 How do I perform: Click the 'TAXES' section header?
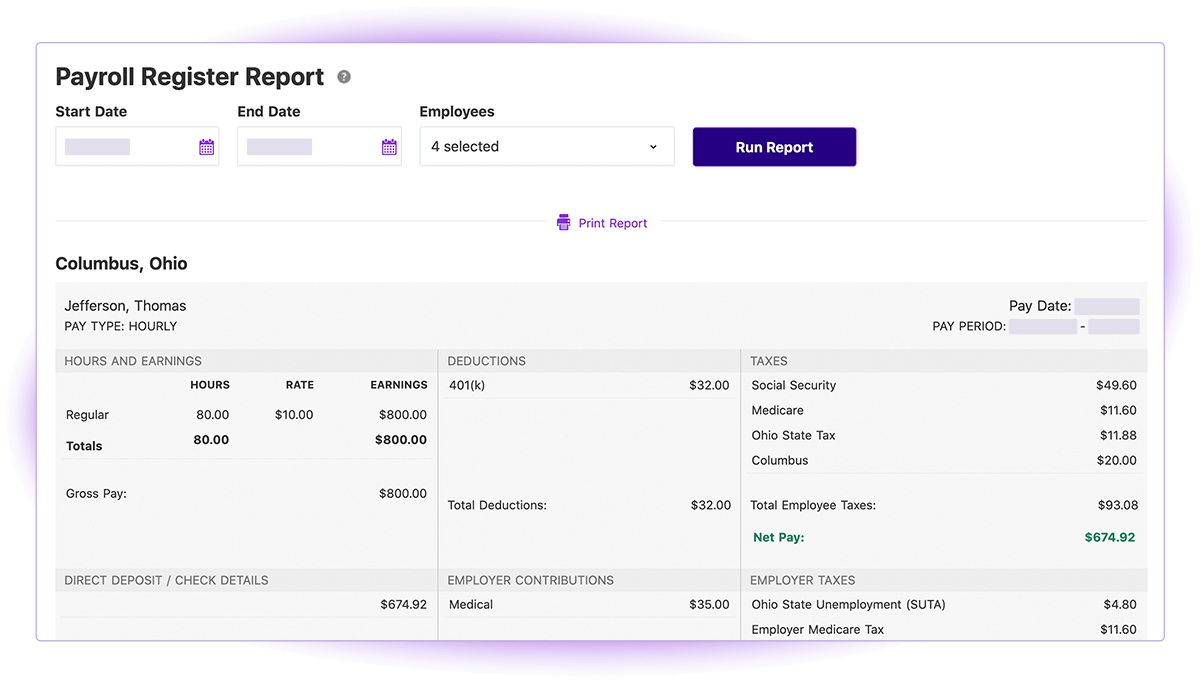click(769, 361)
